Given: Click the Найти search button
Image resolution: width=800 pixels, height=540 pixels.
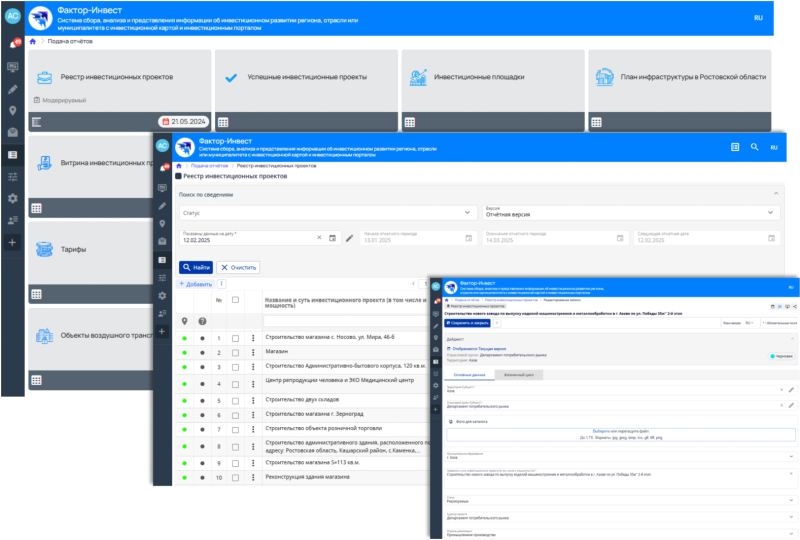Looking at the screenshot, I should point(196,268).
